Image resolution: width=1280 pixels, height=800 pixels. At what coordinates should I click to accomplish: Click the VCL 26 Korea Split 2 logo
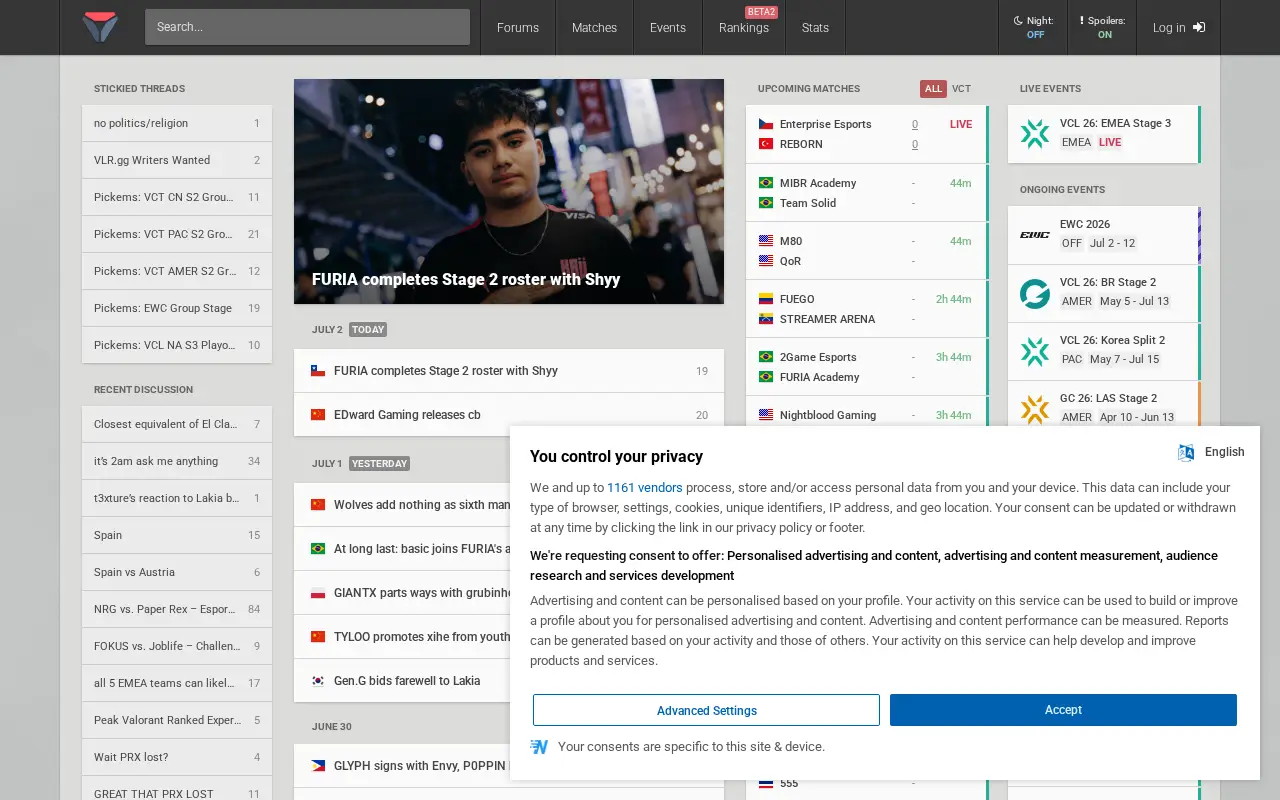coord(1035,351)
